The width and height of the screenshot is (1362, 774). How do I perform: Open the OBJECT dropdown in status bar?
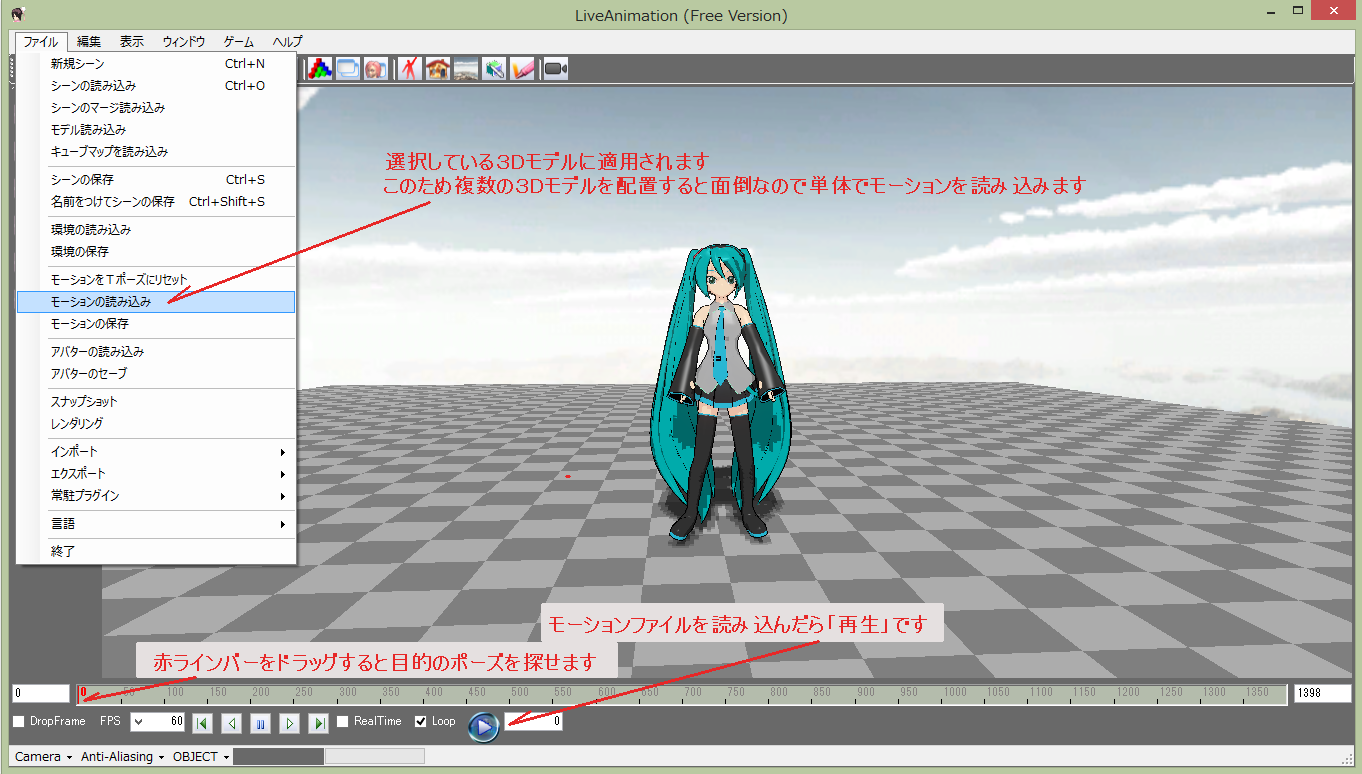point(201,757)
